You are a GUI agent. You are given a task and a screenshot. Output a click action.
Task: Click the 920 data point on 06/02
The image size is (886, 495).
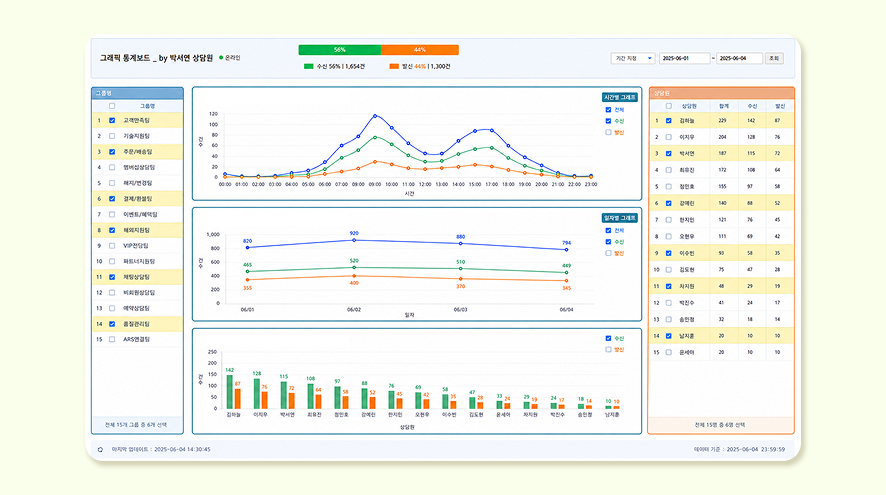coord(354,240)
